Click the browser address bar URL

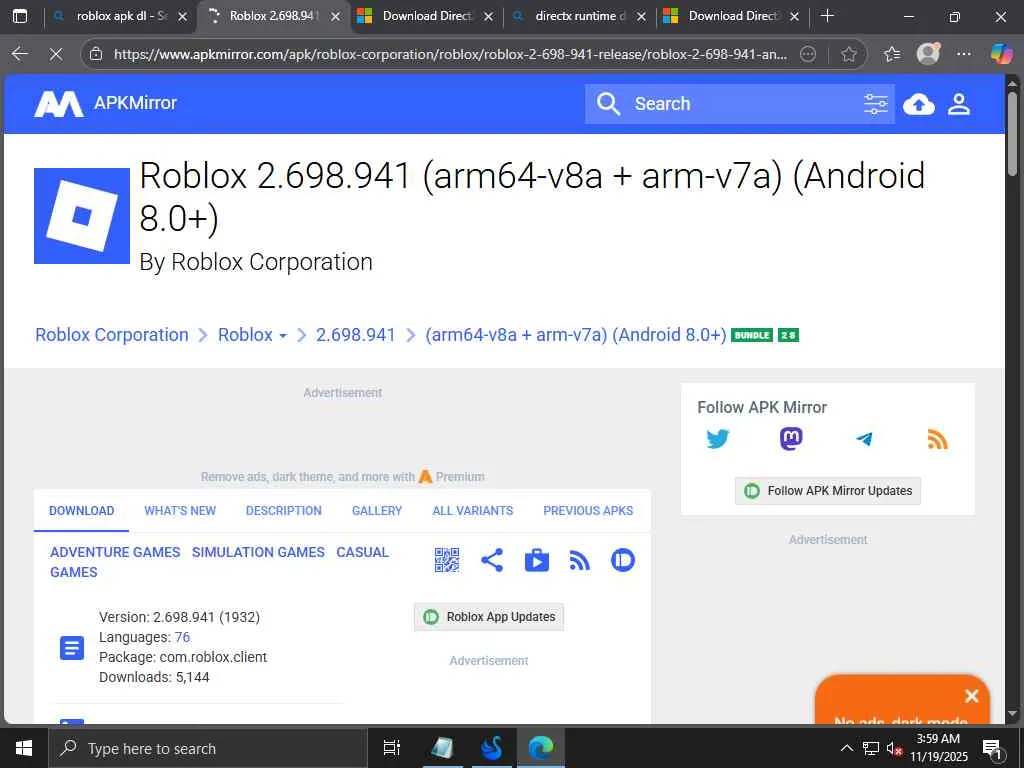451,54
